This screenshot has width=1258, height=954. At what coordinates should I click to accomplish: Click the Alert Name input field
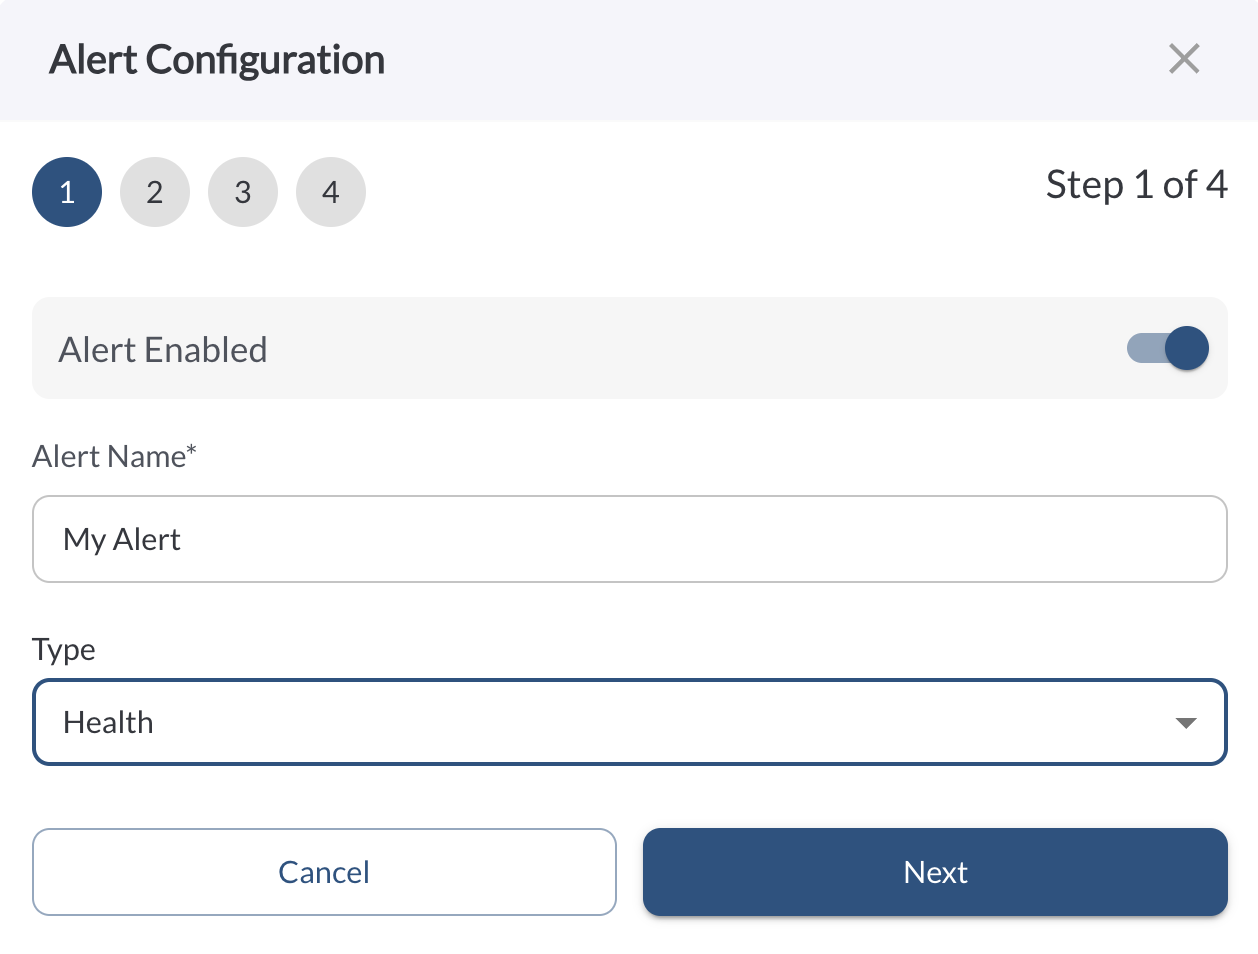point(629,539)
